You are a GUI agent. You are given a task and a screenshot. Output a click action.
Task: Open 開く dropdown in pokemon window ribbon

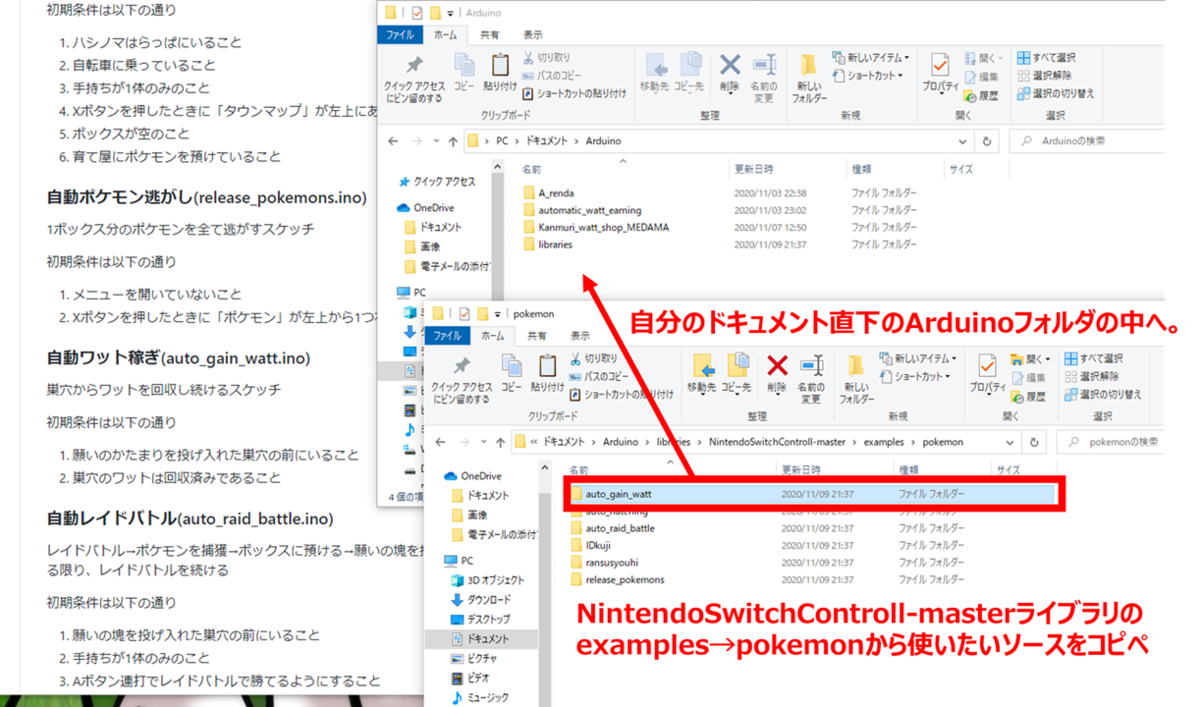coord(1030,358)
